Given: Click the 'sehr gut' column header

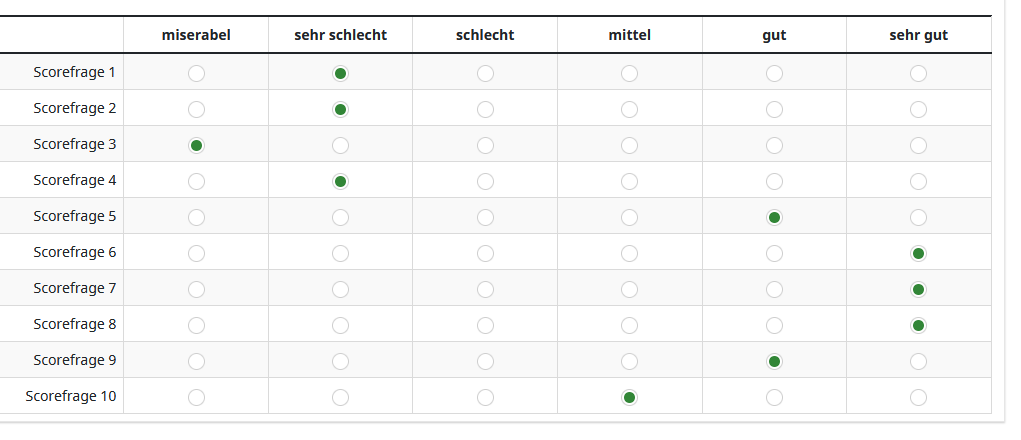Looking at the screenshot, I should (918, 35).
